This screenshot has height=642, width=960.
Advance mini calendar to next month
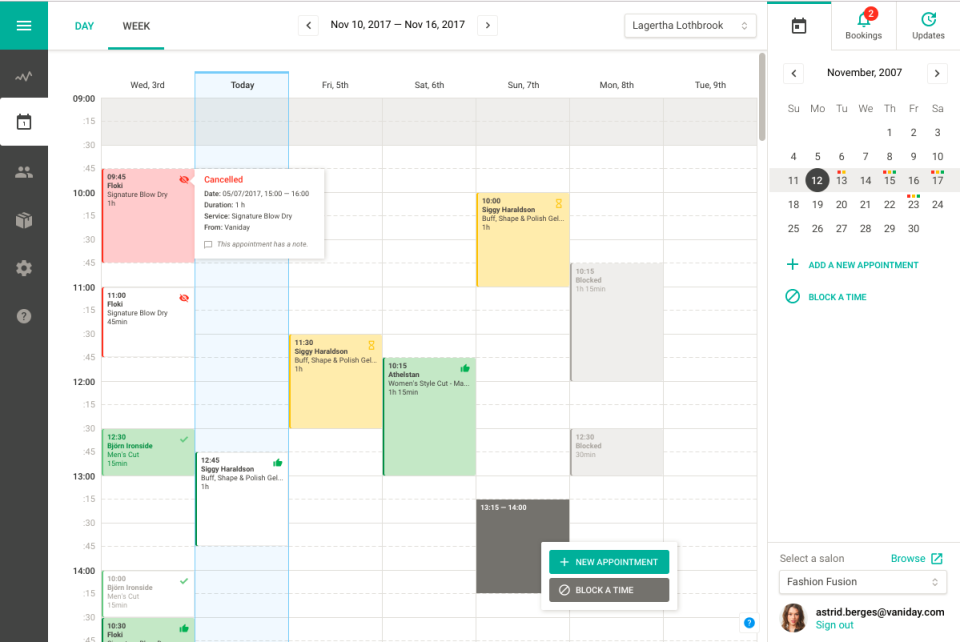937,73
